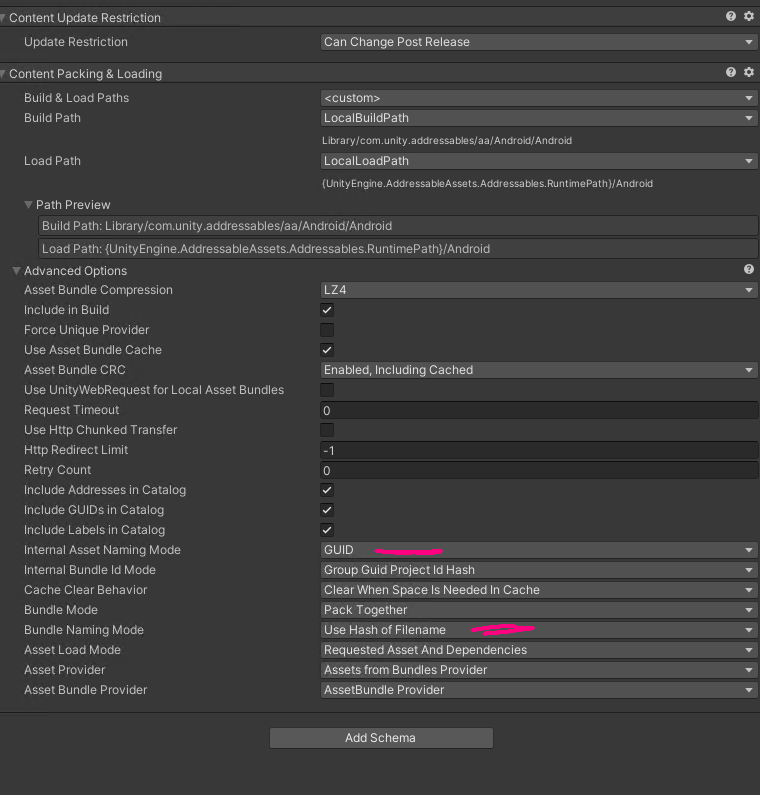Click the Http Redirect Limit field
This screenshot has height=795, width=760.
[x=538, y=450]
